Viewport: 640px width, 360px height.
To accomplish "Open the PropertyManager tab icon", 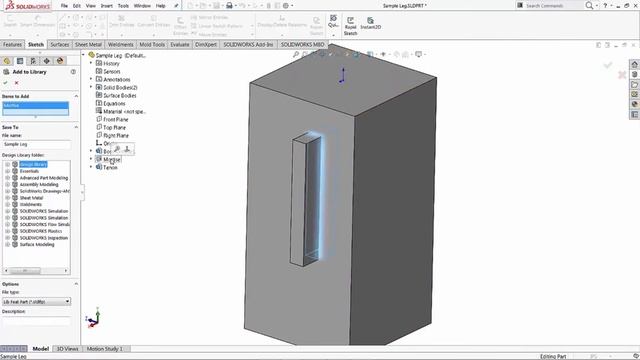I will click(x=20, y=61).
